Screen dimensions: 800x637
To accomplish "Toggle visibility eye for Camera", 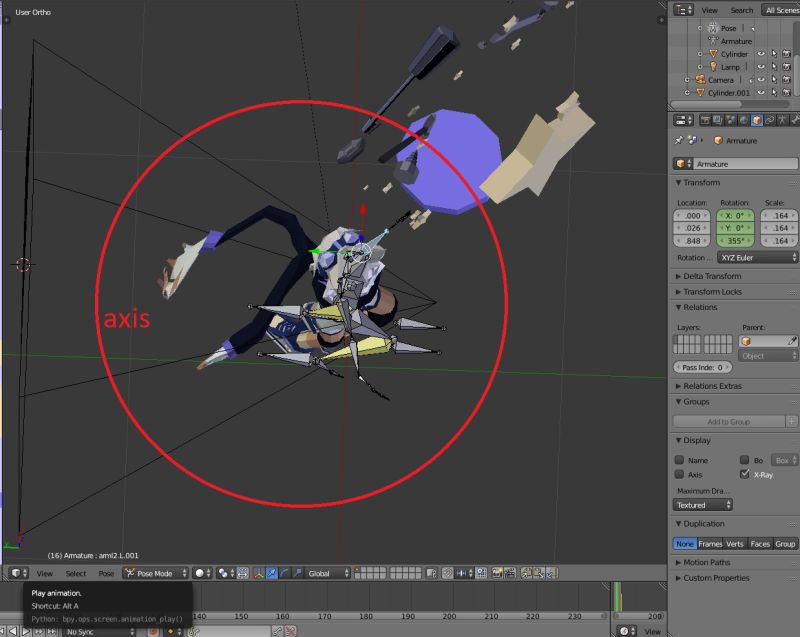I will [x=761, y=80].
